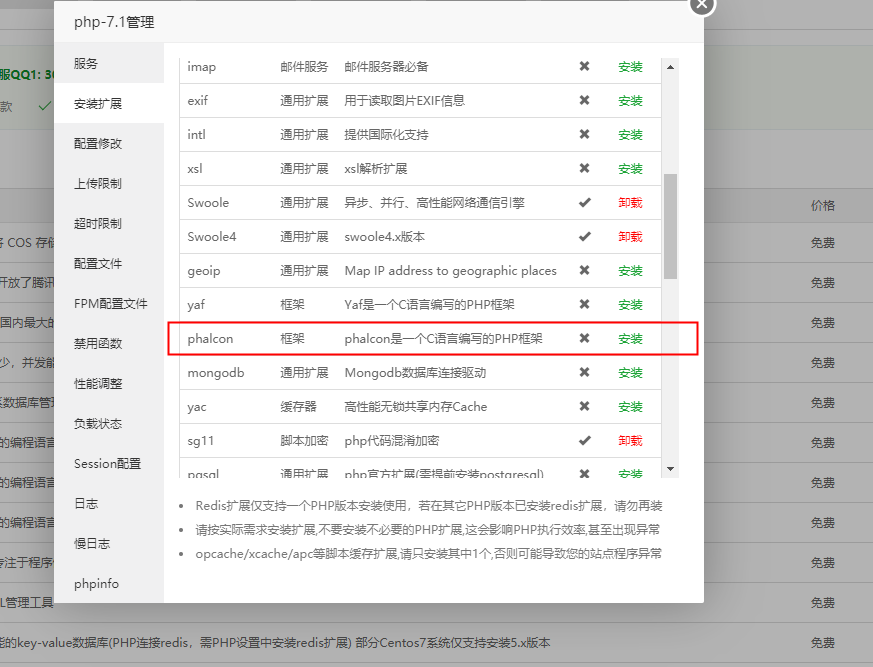This screenshot has width=873, height=667.
Task: Click scrollbar down arrow in extension list
Action: click(670, 469)
